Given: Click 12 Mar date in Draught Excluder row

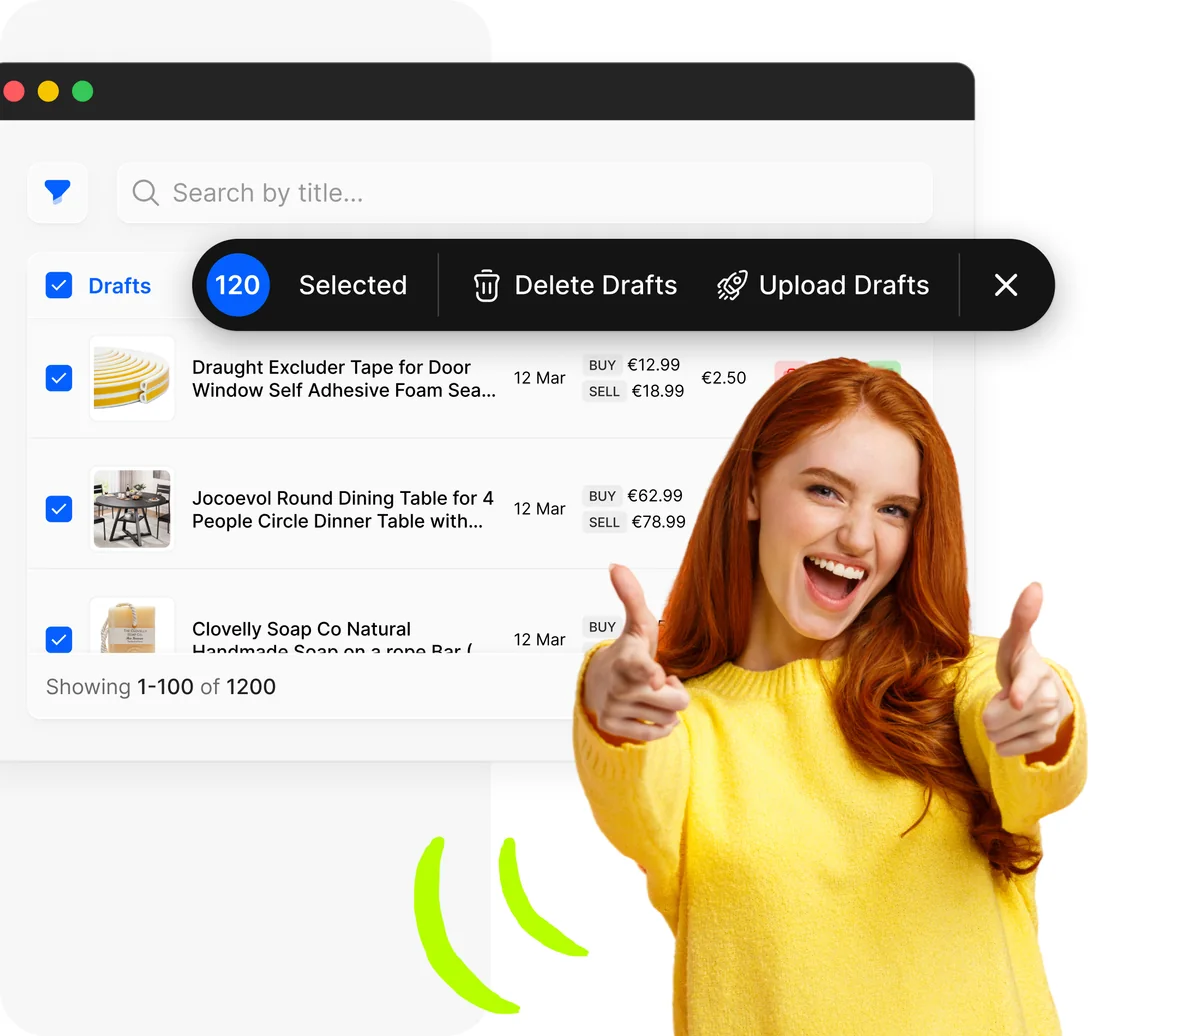Looking at the screenshot, I should click(x=540, y=378).
